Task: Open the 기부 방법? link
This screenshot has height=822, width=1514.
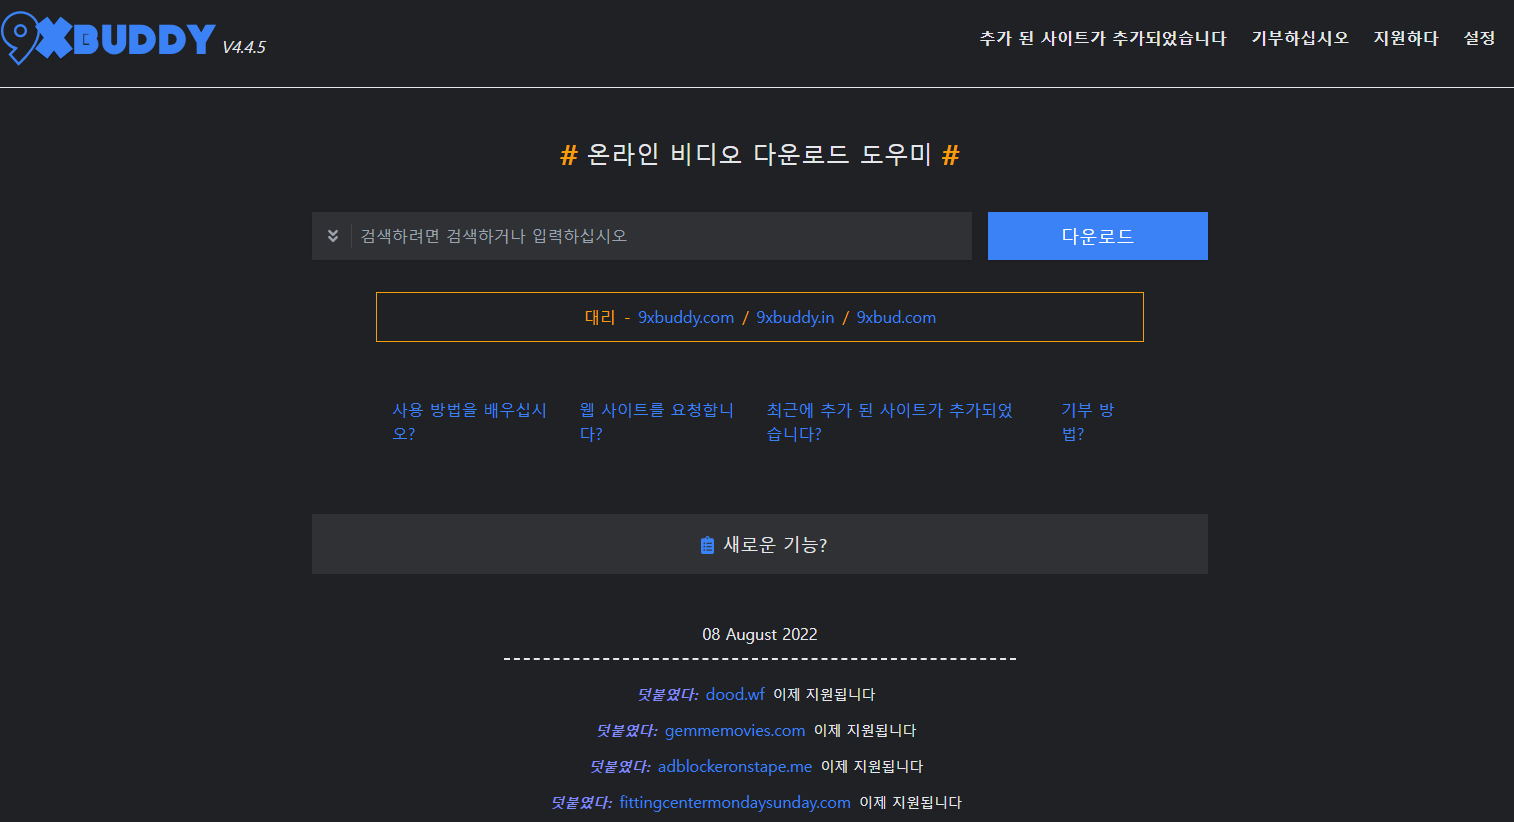Action: 1088,422
